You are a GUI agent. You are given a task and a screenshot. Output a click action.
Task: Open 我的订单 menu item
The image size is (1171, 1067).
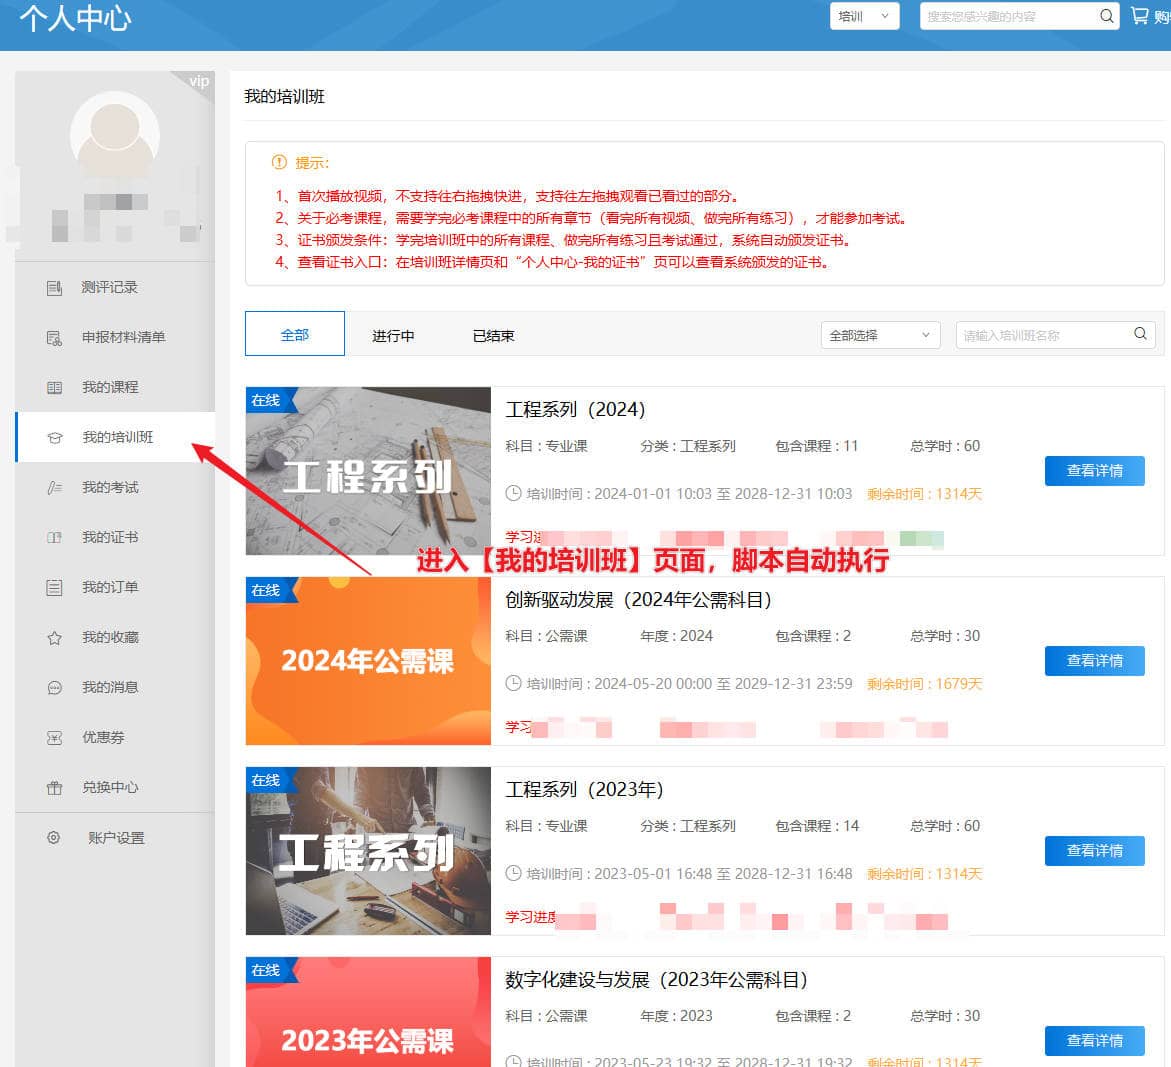(115, 588)
